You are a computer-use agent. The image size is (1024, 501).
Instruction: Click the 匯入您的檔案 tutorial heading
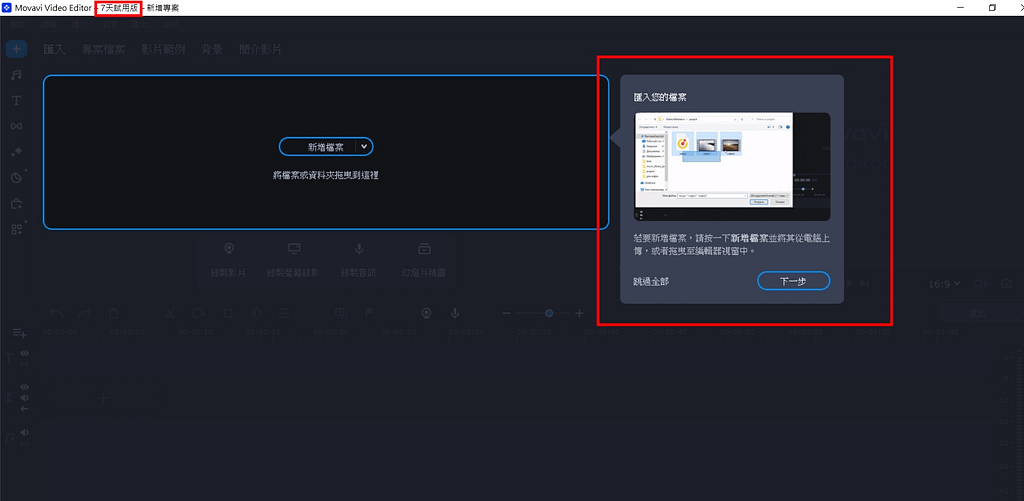pos(660,97)
